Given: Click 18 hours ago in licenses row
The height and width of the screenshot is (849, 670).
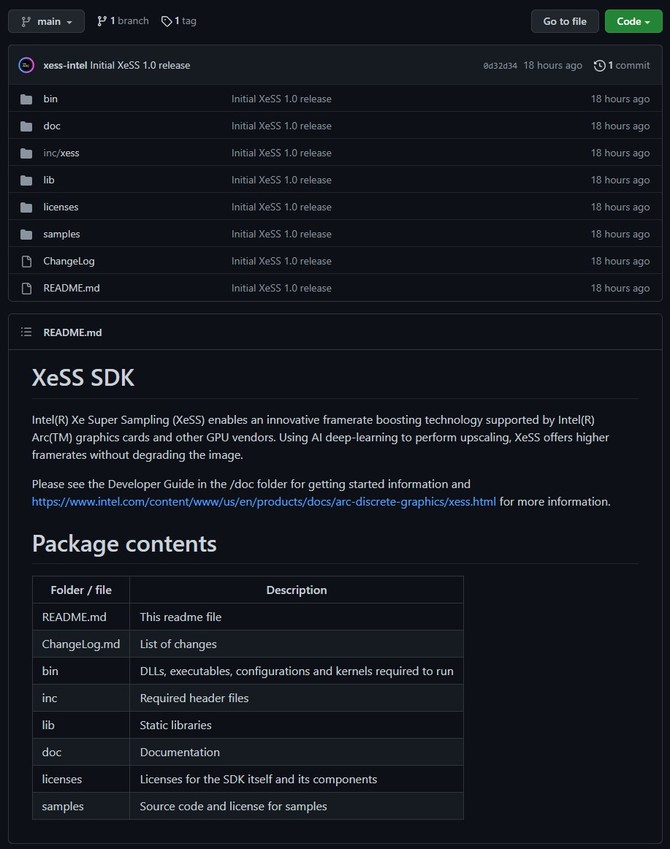Looking at the screenshot, I should [620, 207].
